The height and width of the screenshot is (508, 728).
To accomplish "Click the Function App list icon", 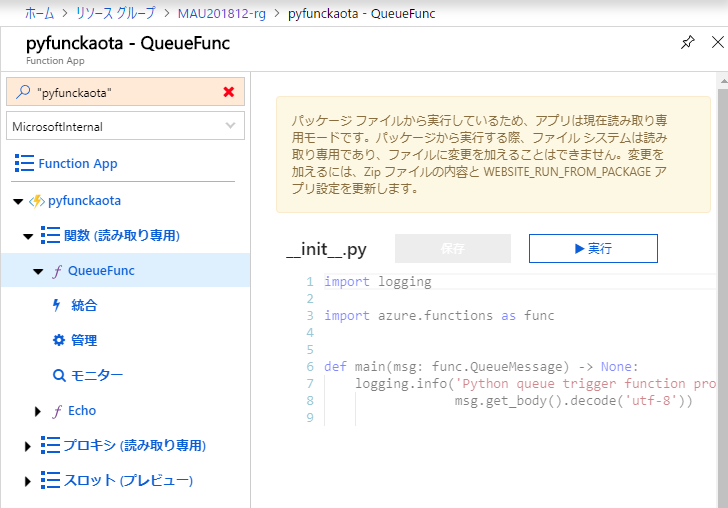I will point(24,163).
